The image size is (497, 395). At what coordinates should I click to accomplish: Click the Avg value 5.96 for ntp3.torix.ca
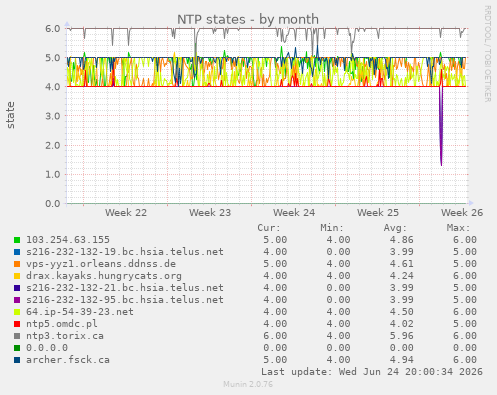tap(402, 336)
